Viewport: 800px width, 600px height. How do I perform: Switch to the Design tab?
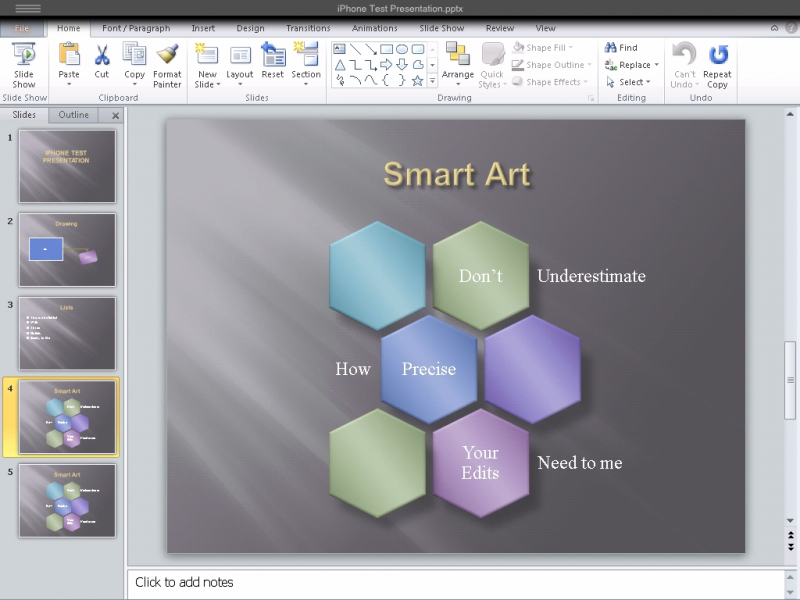coord(250,28)
